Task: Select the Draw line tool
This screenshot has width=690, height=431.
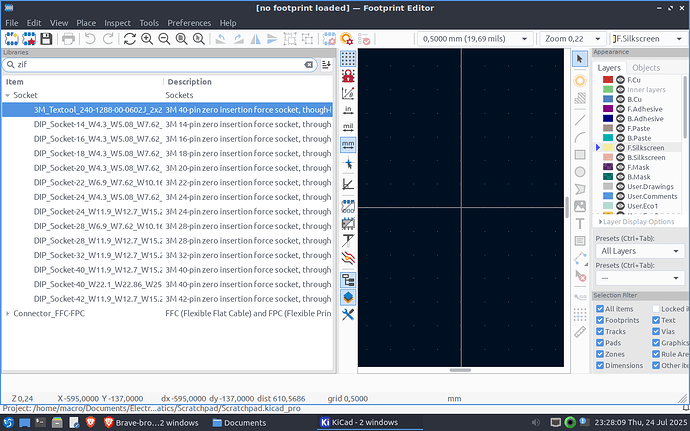Action: pos(580,120)
